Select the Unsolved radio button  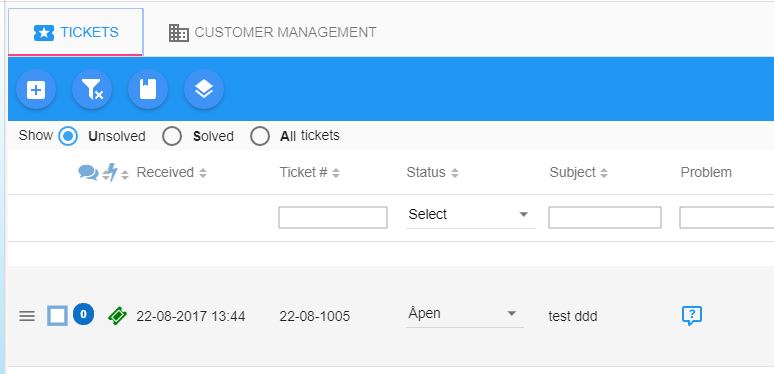point(68,136)
